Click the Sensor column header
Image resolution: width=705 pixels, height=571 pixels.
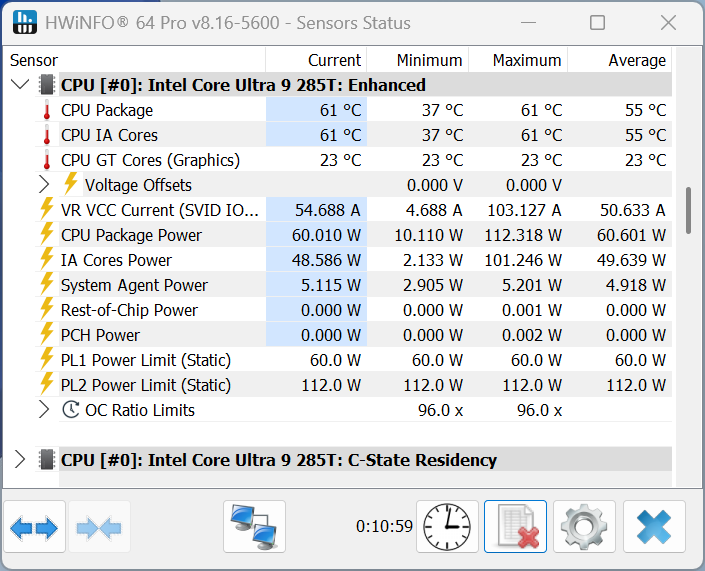135,60
